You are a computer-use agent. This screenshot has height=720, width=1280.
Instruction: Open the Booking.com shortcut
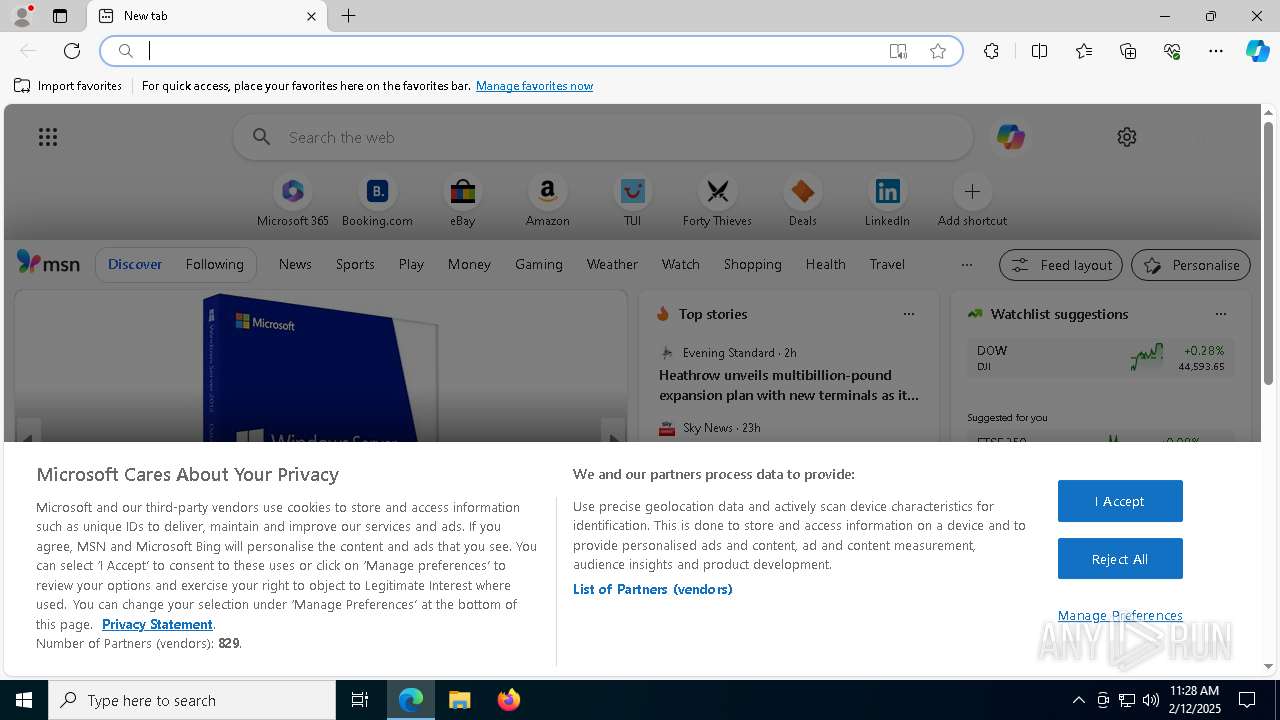[377, 201]
